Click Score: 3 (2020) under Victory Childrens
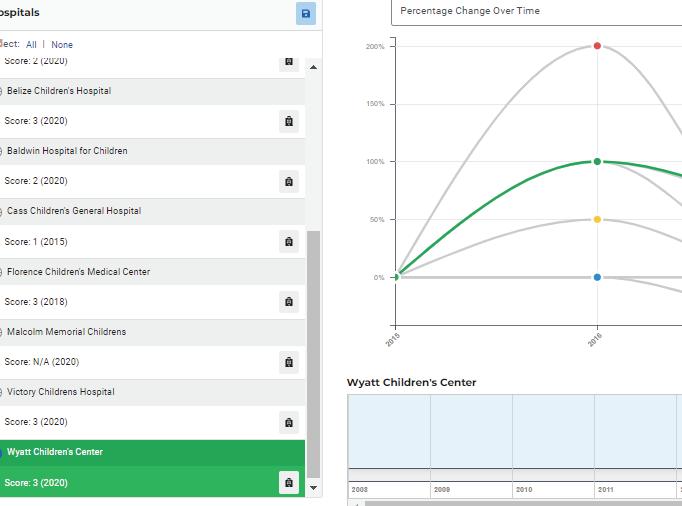Image resolution: width=682 pixels, height=506 pixels. click(x=36, y=422)
